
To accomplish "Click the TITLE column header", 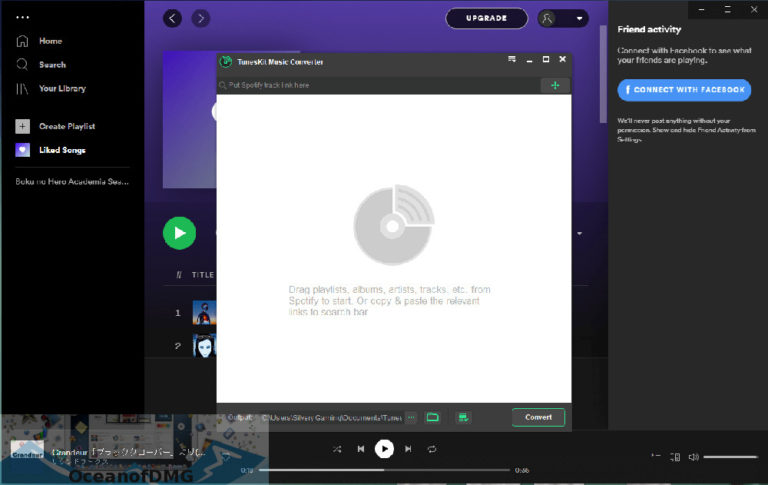I will (203, 275).
